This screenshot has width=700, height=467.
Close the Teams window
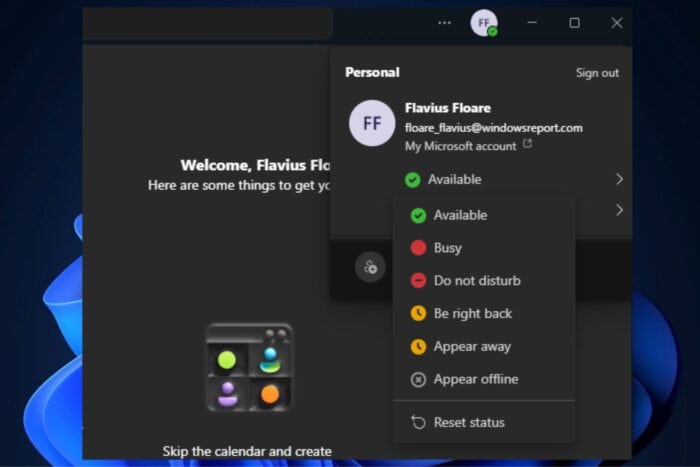[x=617, y=23]
